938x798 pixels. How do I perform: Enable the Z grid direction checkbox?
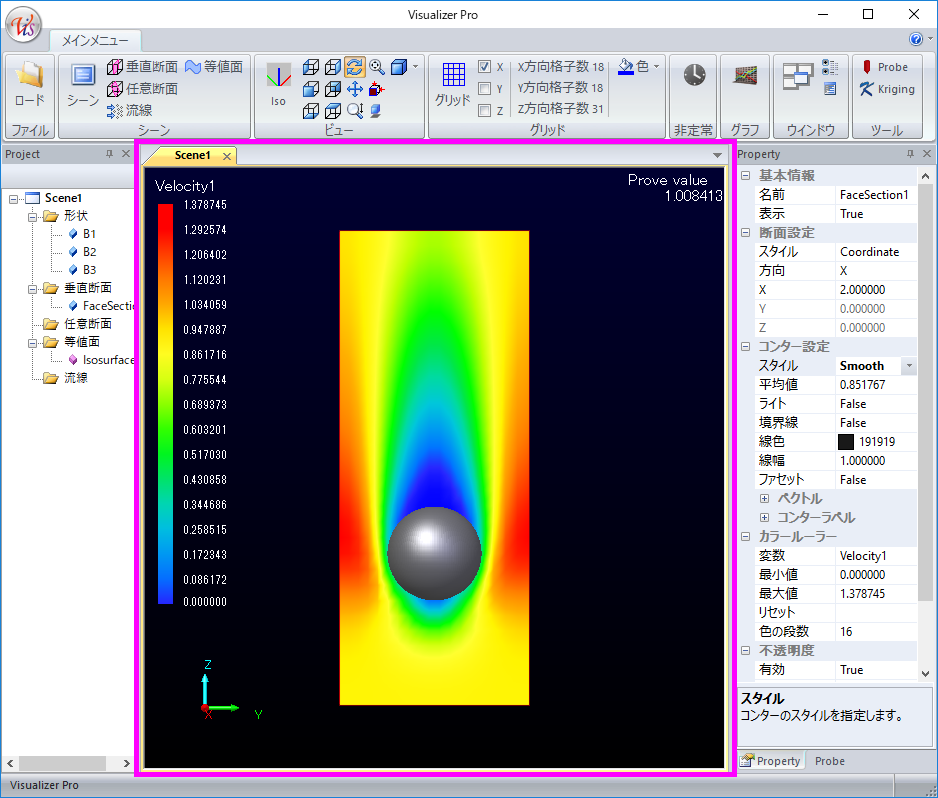tap(484, 110)
